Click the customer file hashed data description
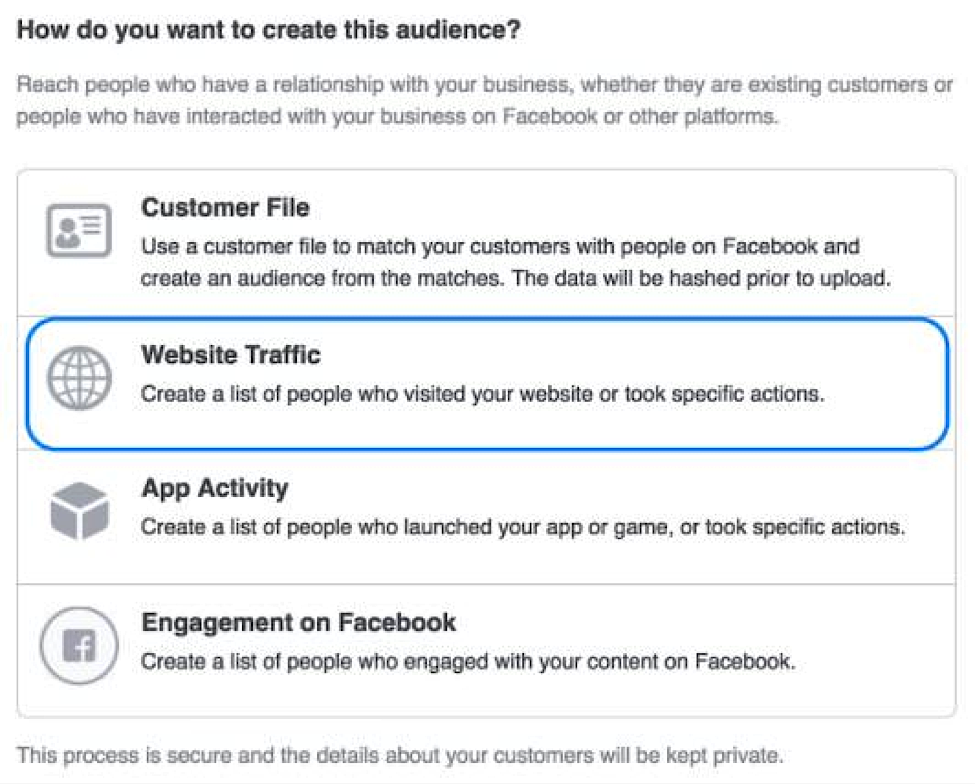 [x=515, y=262]
